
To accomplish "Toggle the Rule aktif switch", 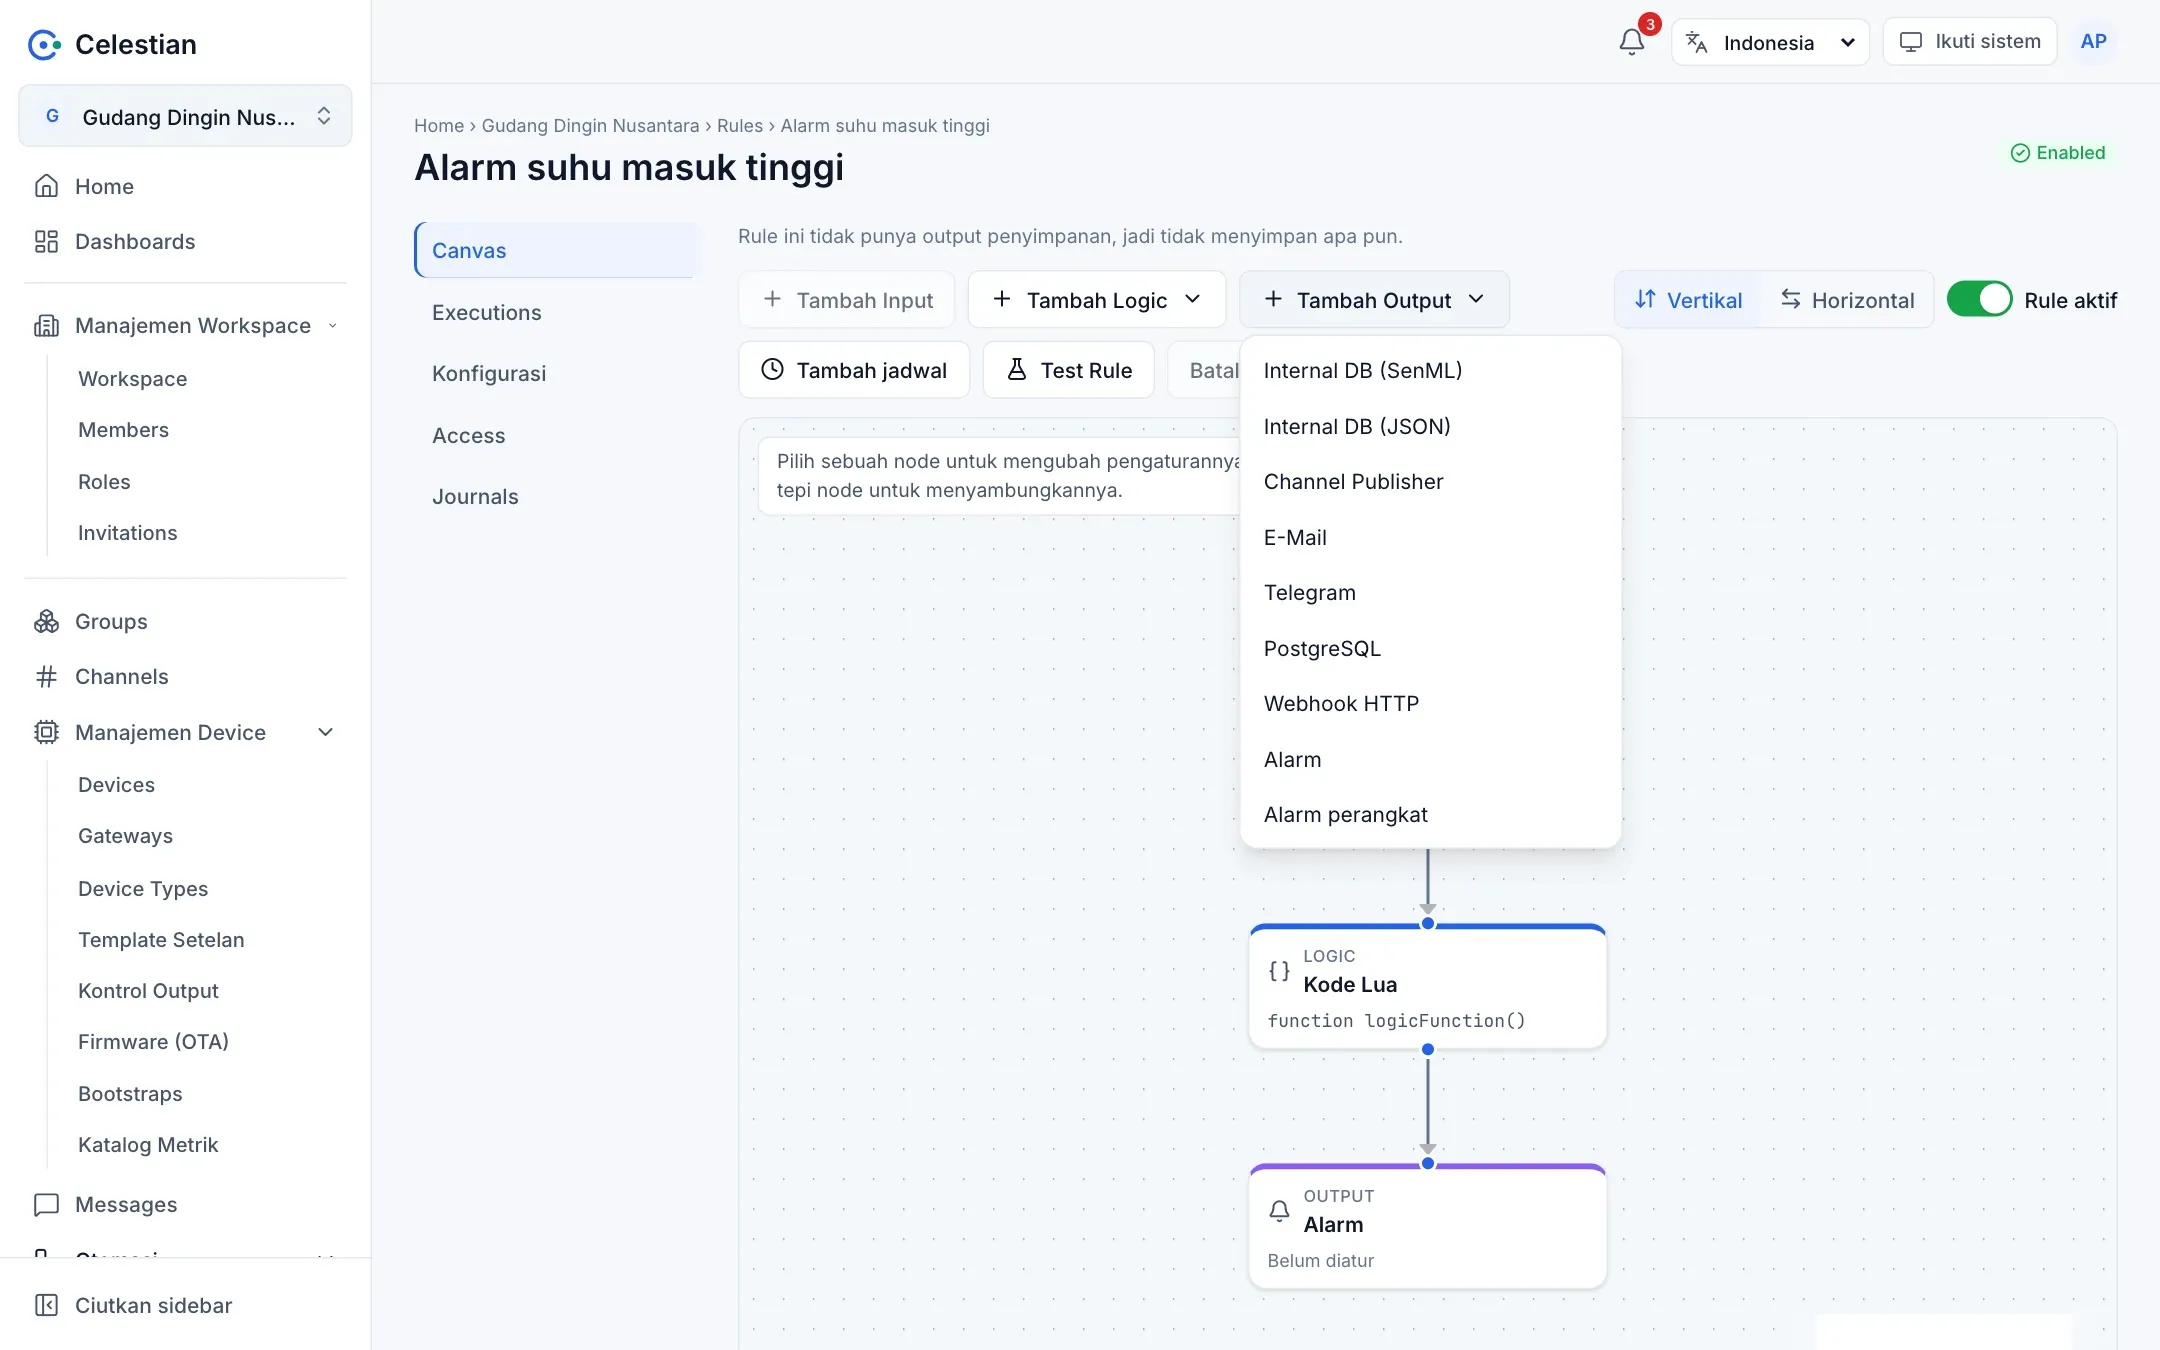I will coord(1979,299).
